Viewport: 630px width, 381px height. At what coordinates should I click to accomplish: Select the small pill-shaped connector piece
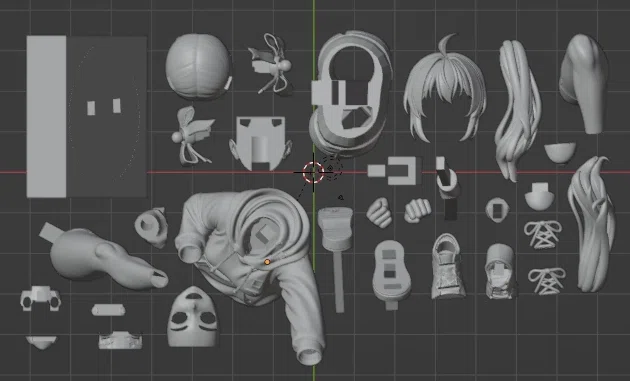click(x=108, y=310)
